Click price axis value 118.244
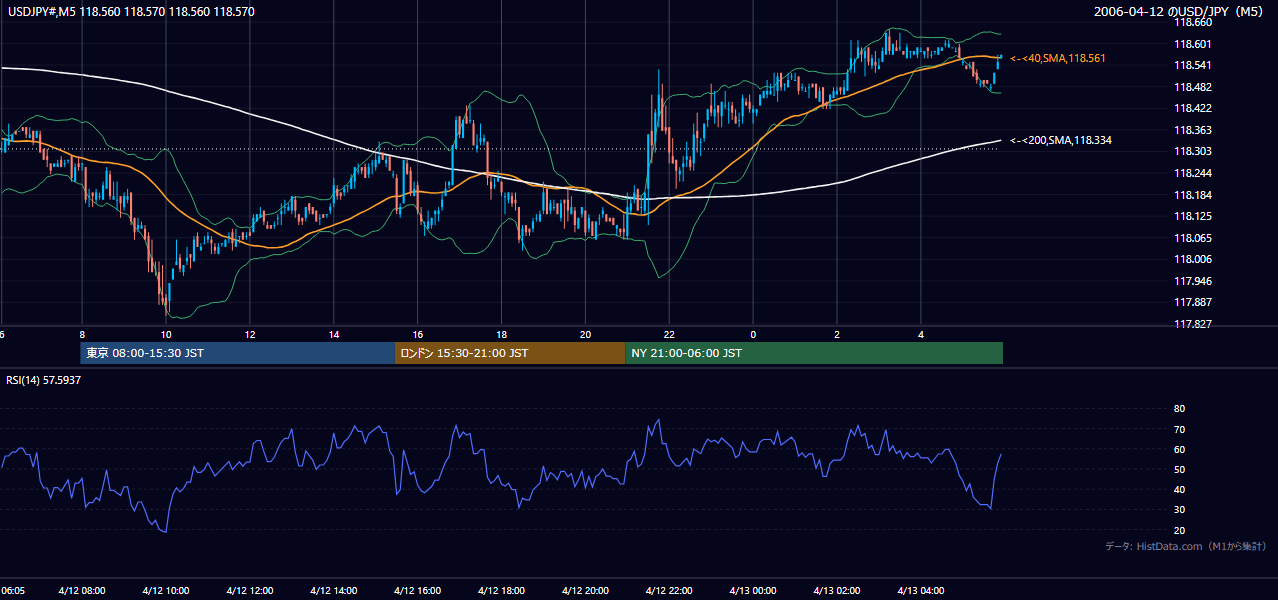The width and height of the screenshot is (1278, 600). [1192, 173]
